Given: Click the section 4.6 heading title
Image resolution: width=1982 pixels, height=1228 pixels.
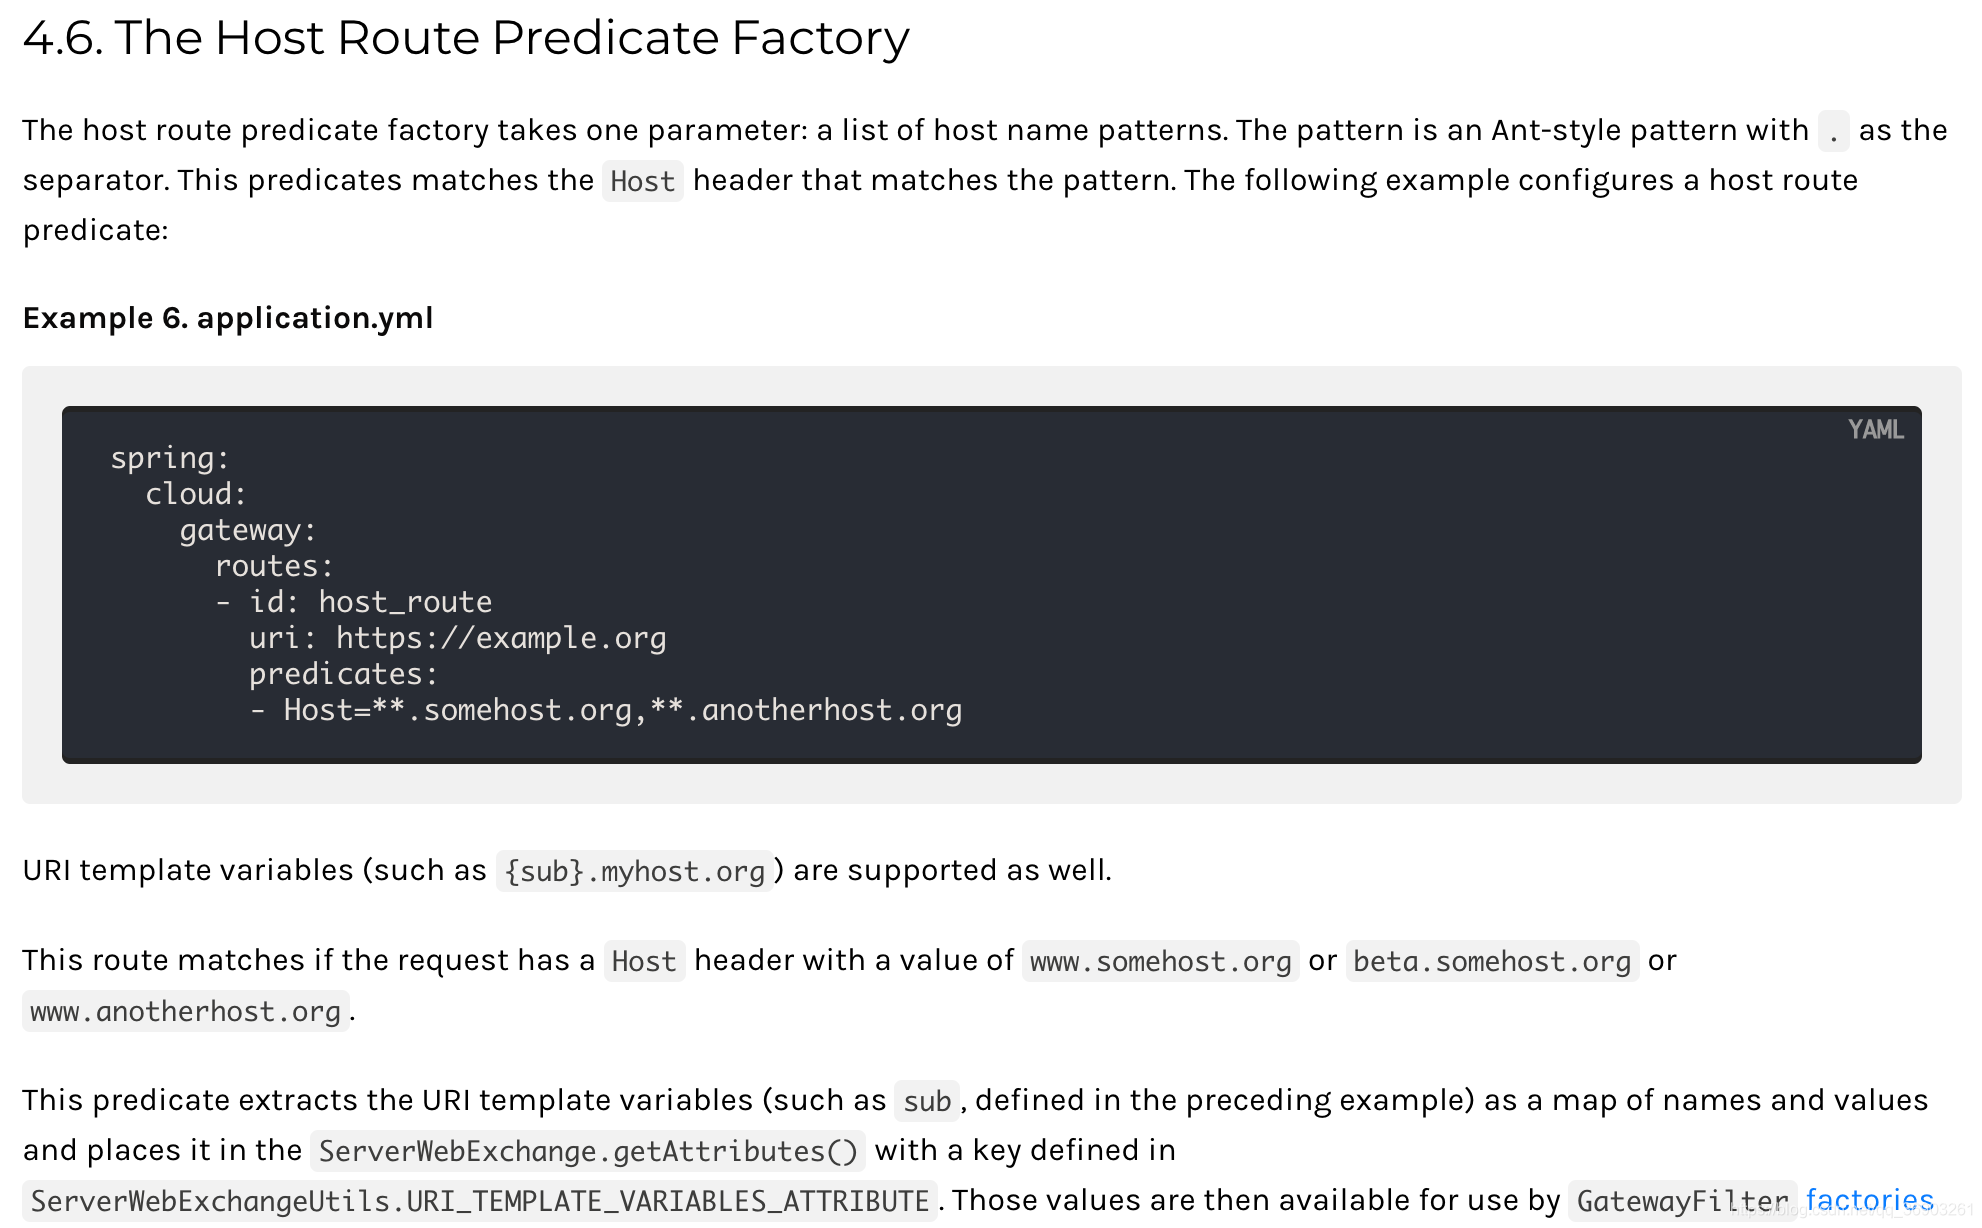Looking at the screenshot, I should pos(466,38).
